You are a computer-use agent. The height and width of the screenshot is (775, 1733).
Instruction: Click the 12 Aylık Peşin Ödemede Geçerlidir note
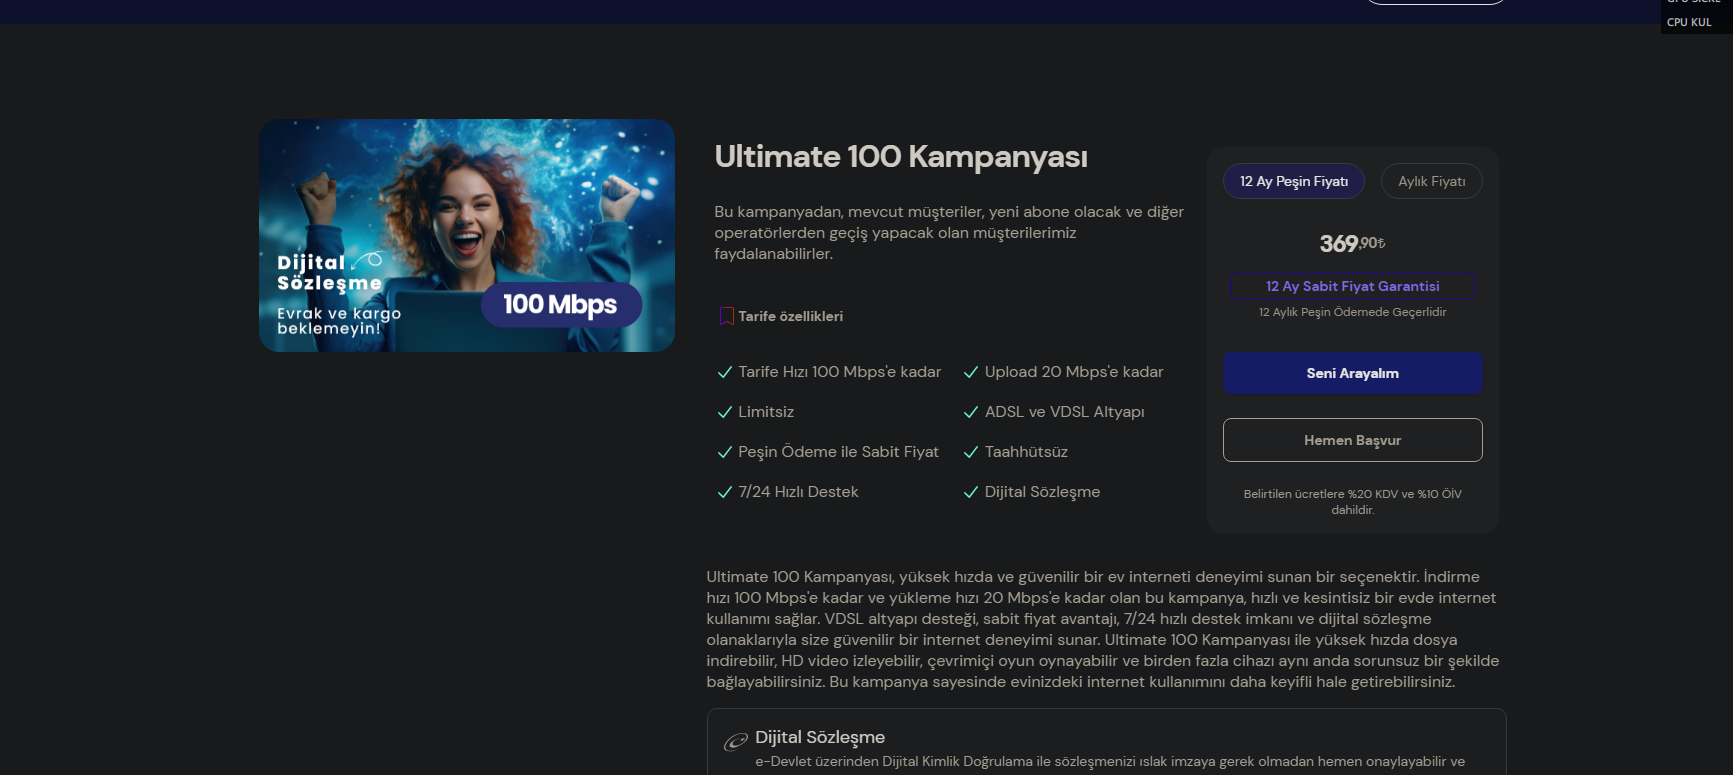coord(1353,312)
